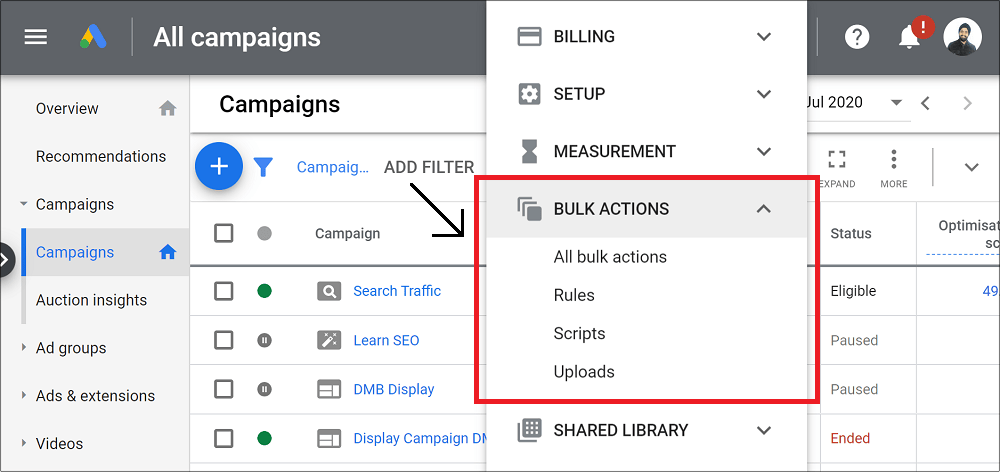The width and height of the screenshot is (1000, 472).
Task: Open the help question mark icon
Action: coord(857,37)
